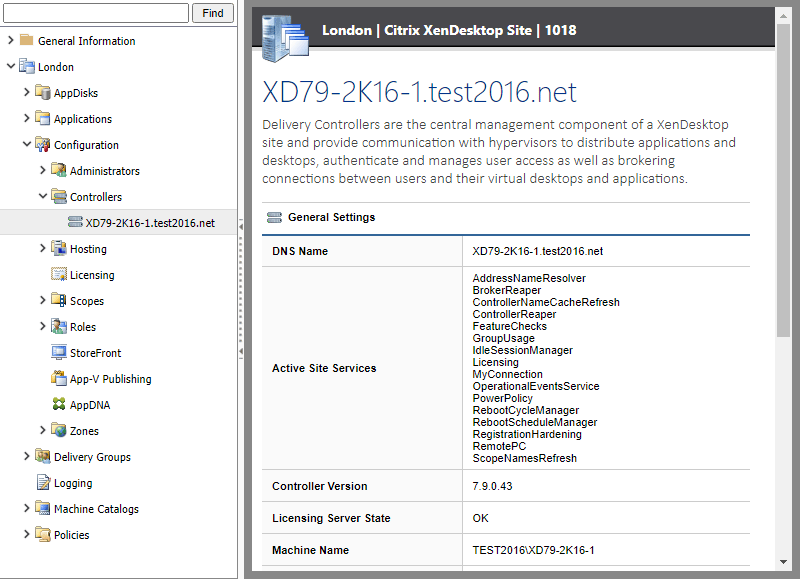This screenshot has height=579, width=800.
Task: Click the upper splitter collapse arrow
Action: coord(241,226)
